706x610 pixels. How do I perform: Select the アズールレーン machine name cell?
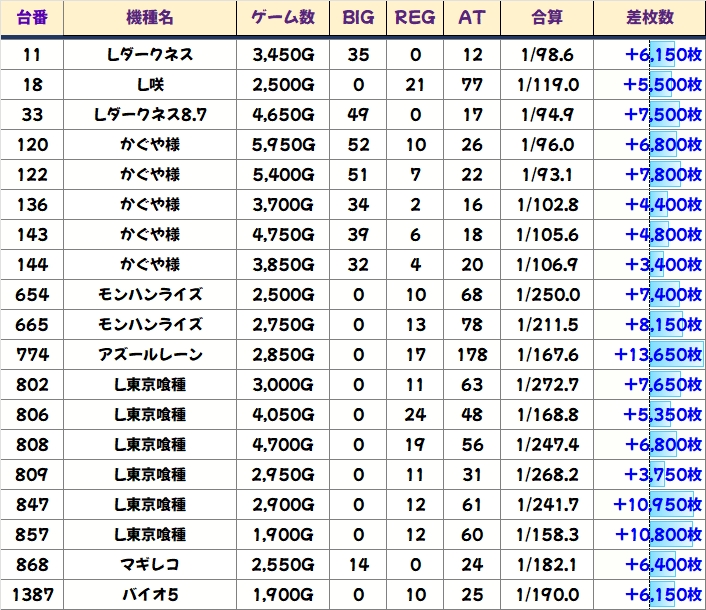(150, 355)
